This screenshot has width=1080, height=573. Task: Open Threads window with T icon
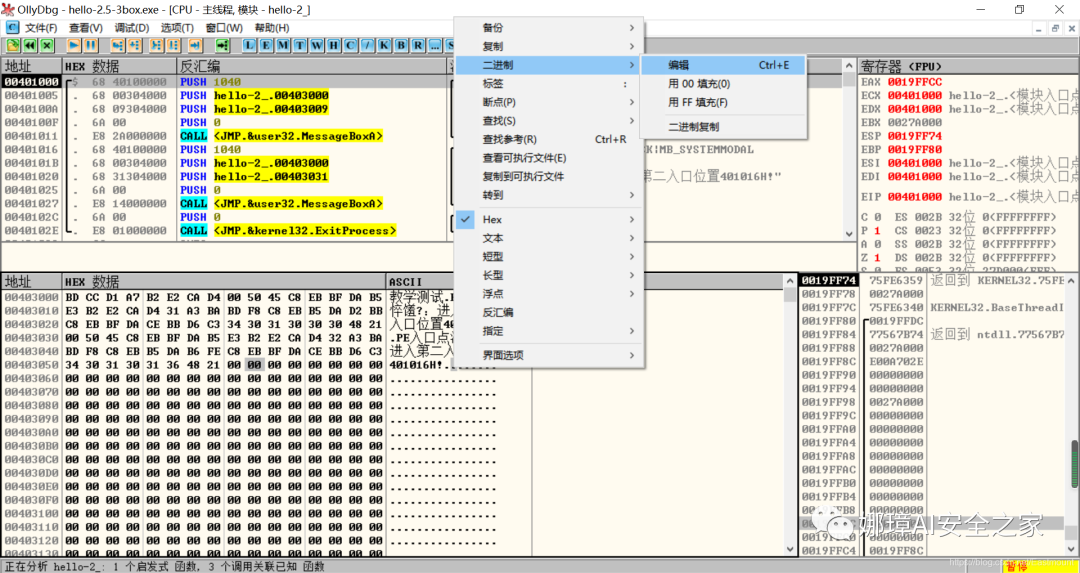point(300,45)
